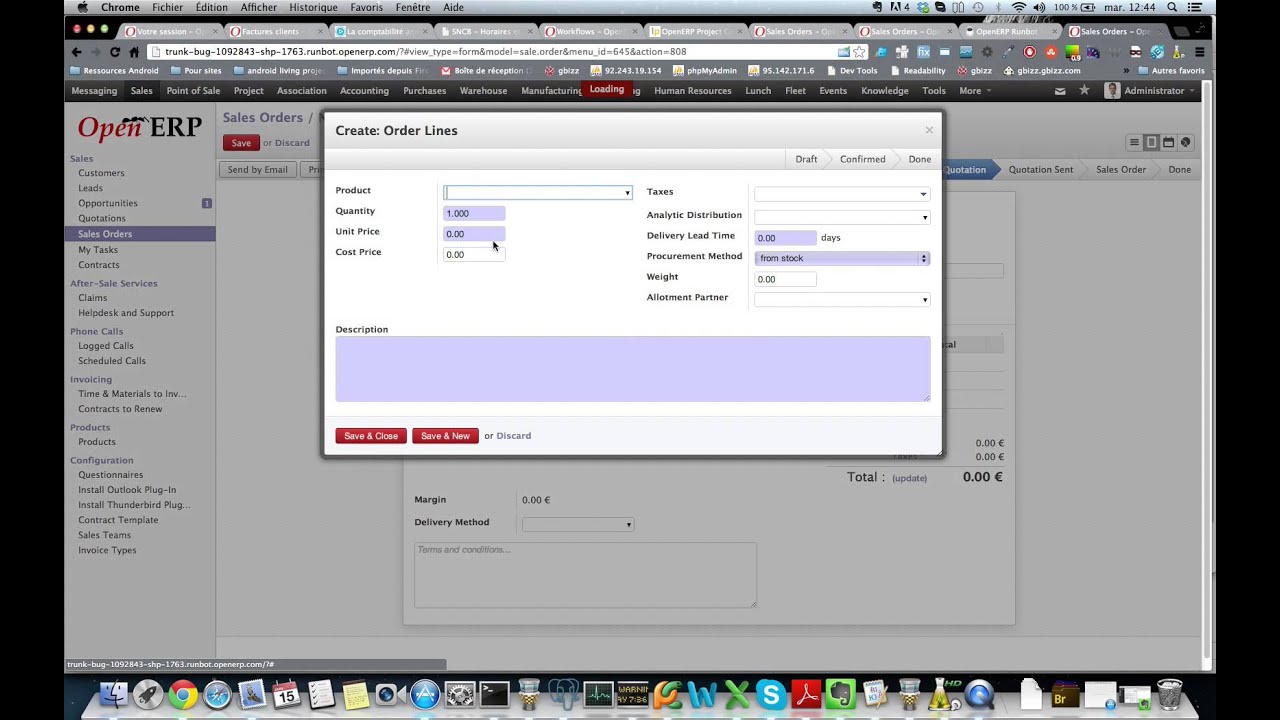
Task: Click the Send by Email button
Action: (x=257, y=170)
